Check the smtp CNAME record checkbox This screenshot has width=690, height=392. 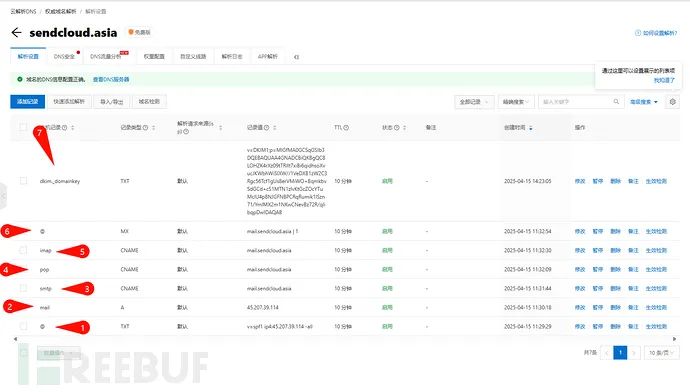23,288
